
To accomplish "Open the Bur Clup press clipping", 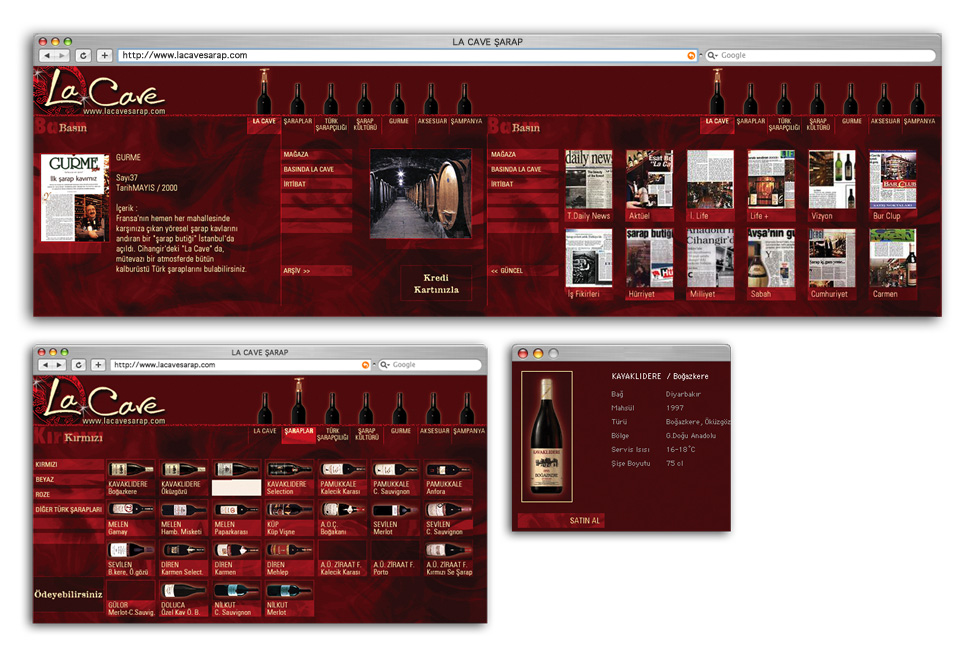I will click(893, 185).
